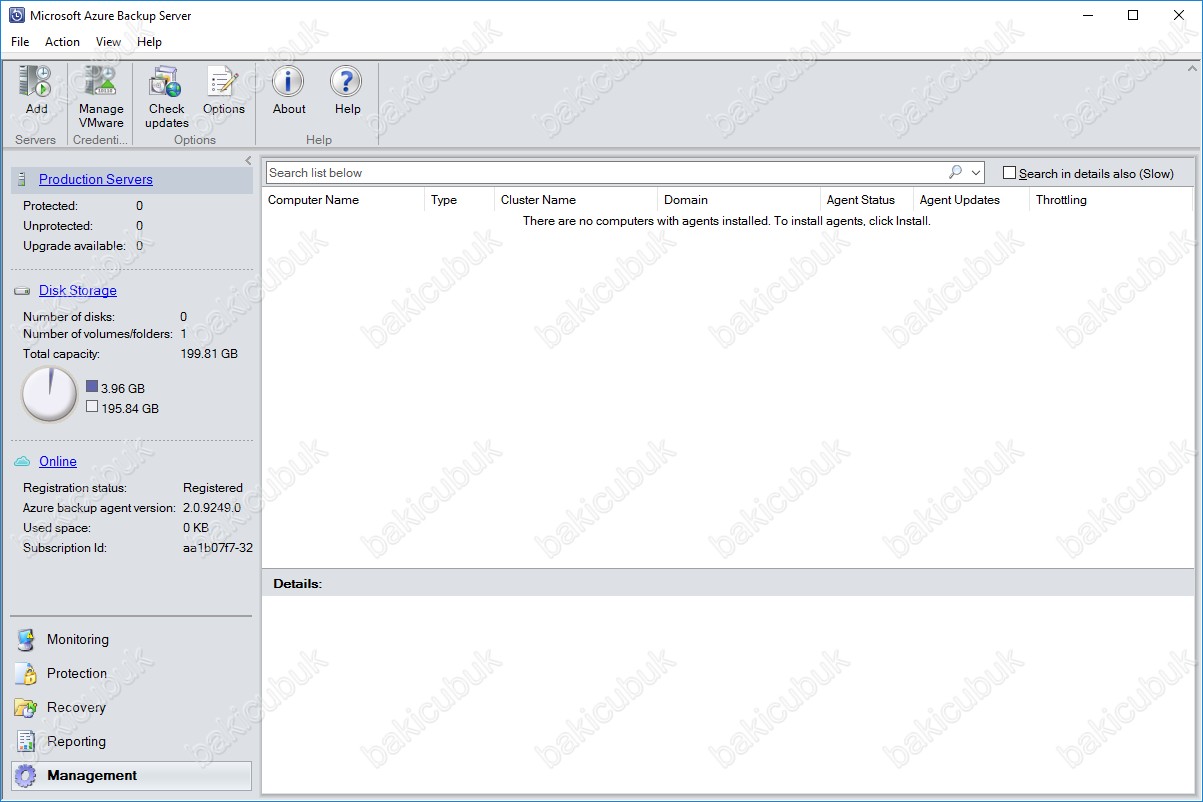The width and height of the screenshot is (1203, 802).
Task: Click the Recovery workspace icon
Action: tap(26, 708)
